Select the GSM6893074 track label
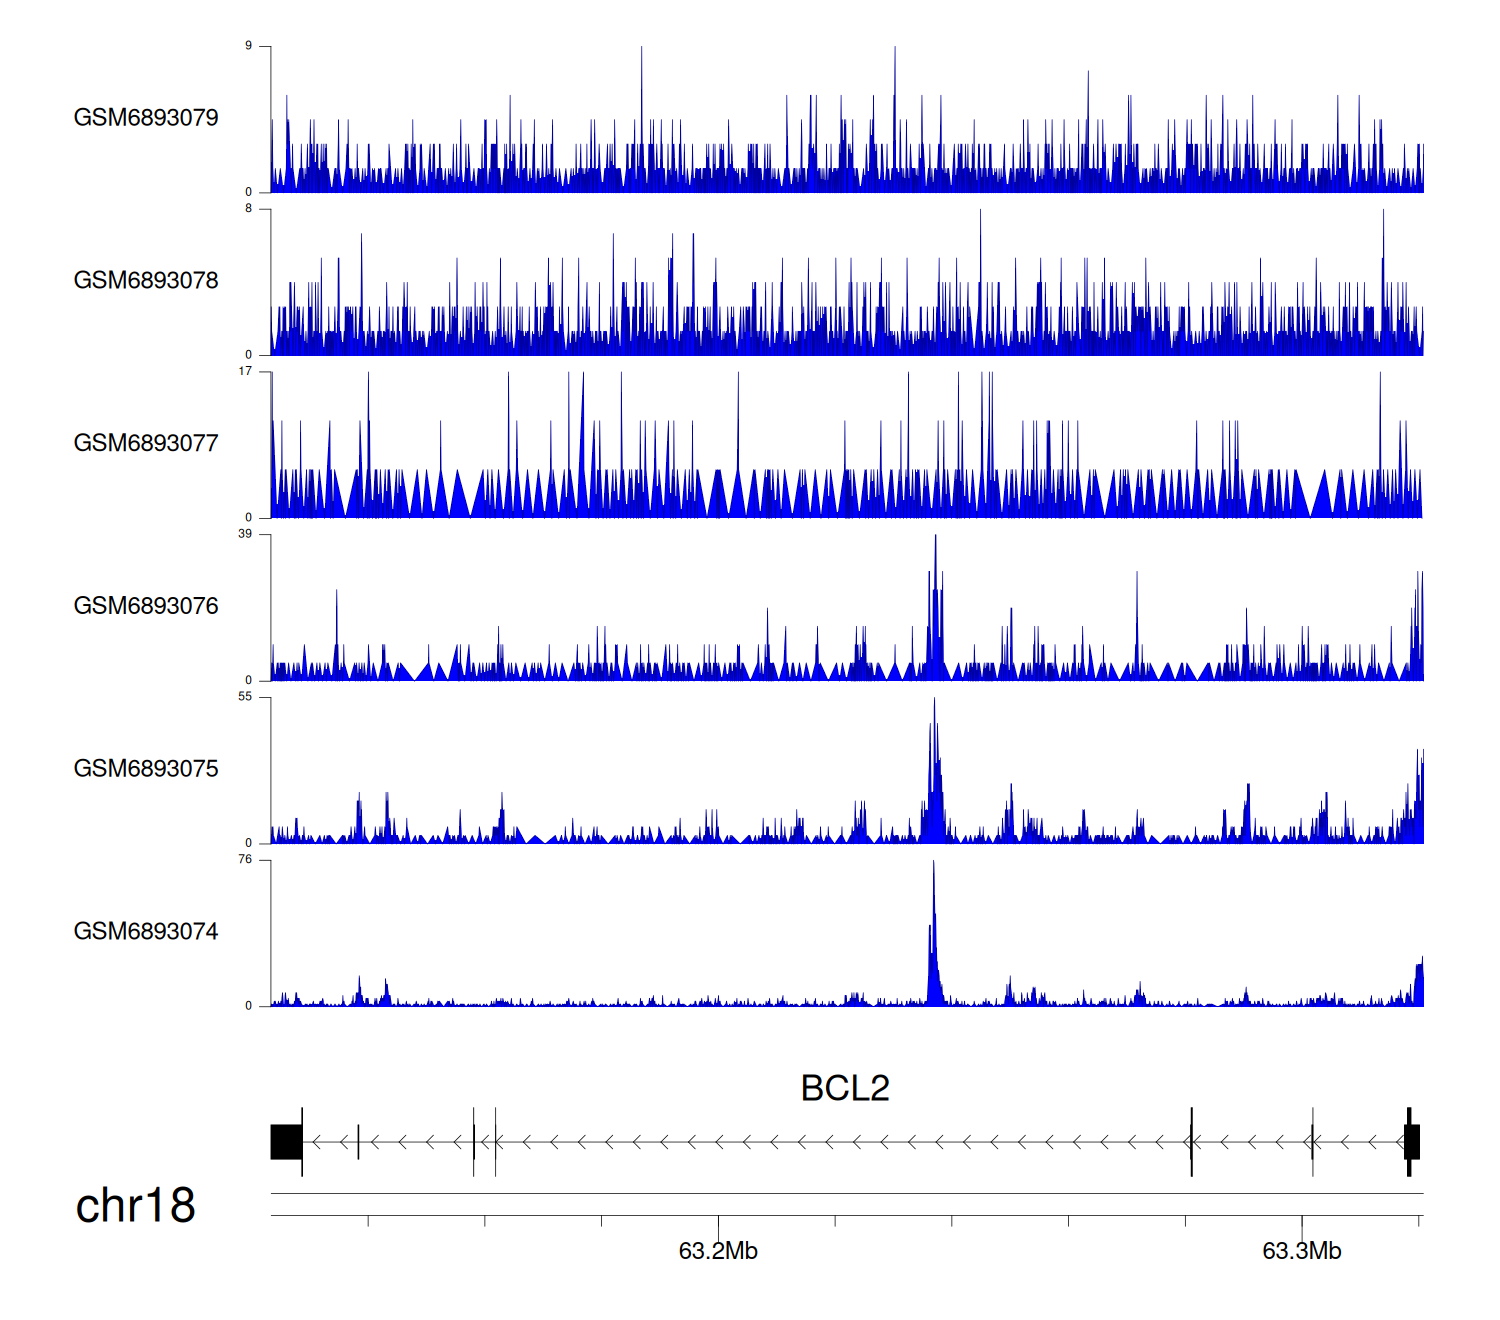The width and height of the screenshot is (1500, 1320). tap(146, 932)
